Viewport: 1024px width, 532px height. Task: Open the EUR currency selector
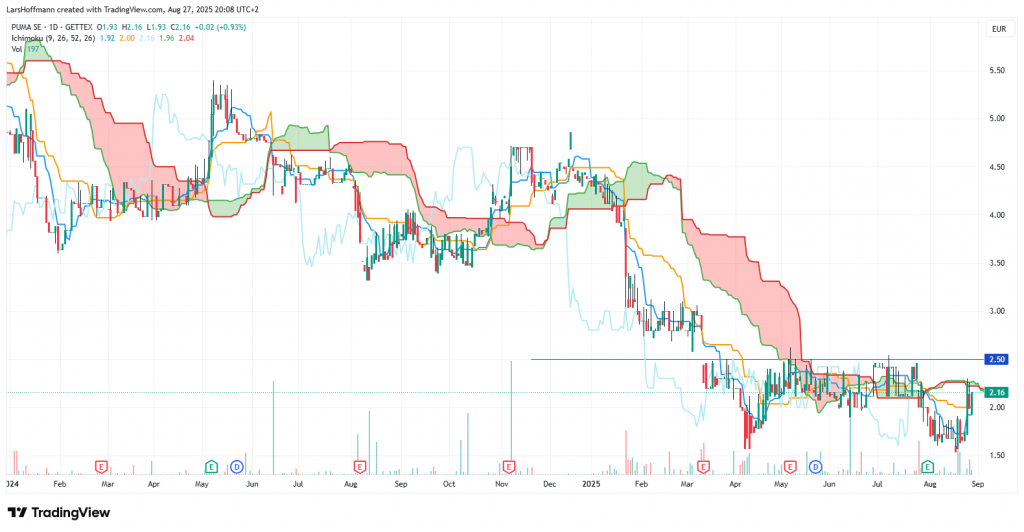pyautogui.click(x=997, y=30)
